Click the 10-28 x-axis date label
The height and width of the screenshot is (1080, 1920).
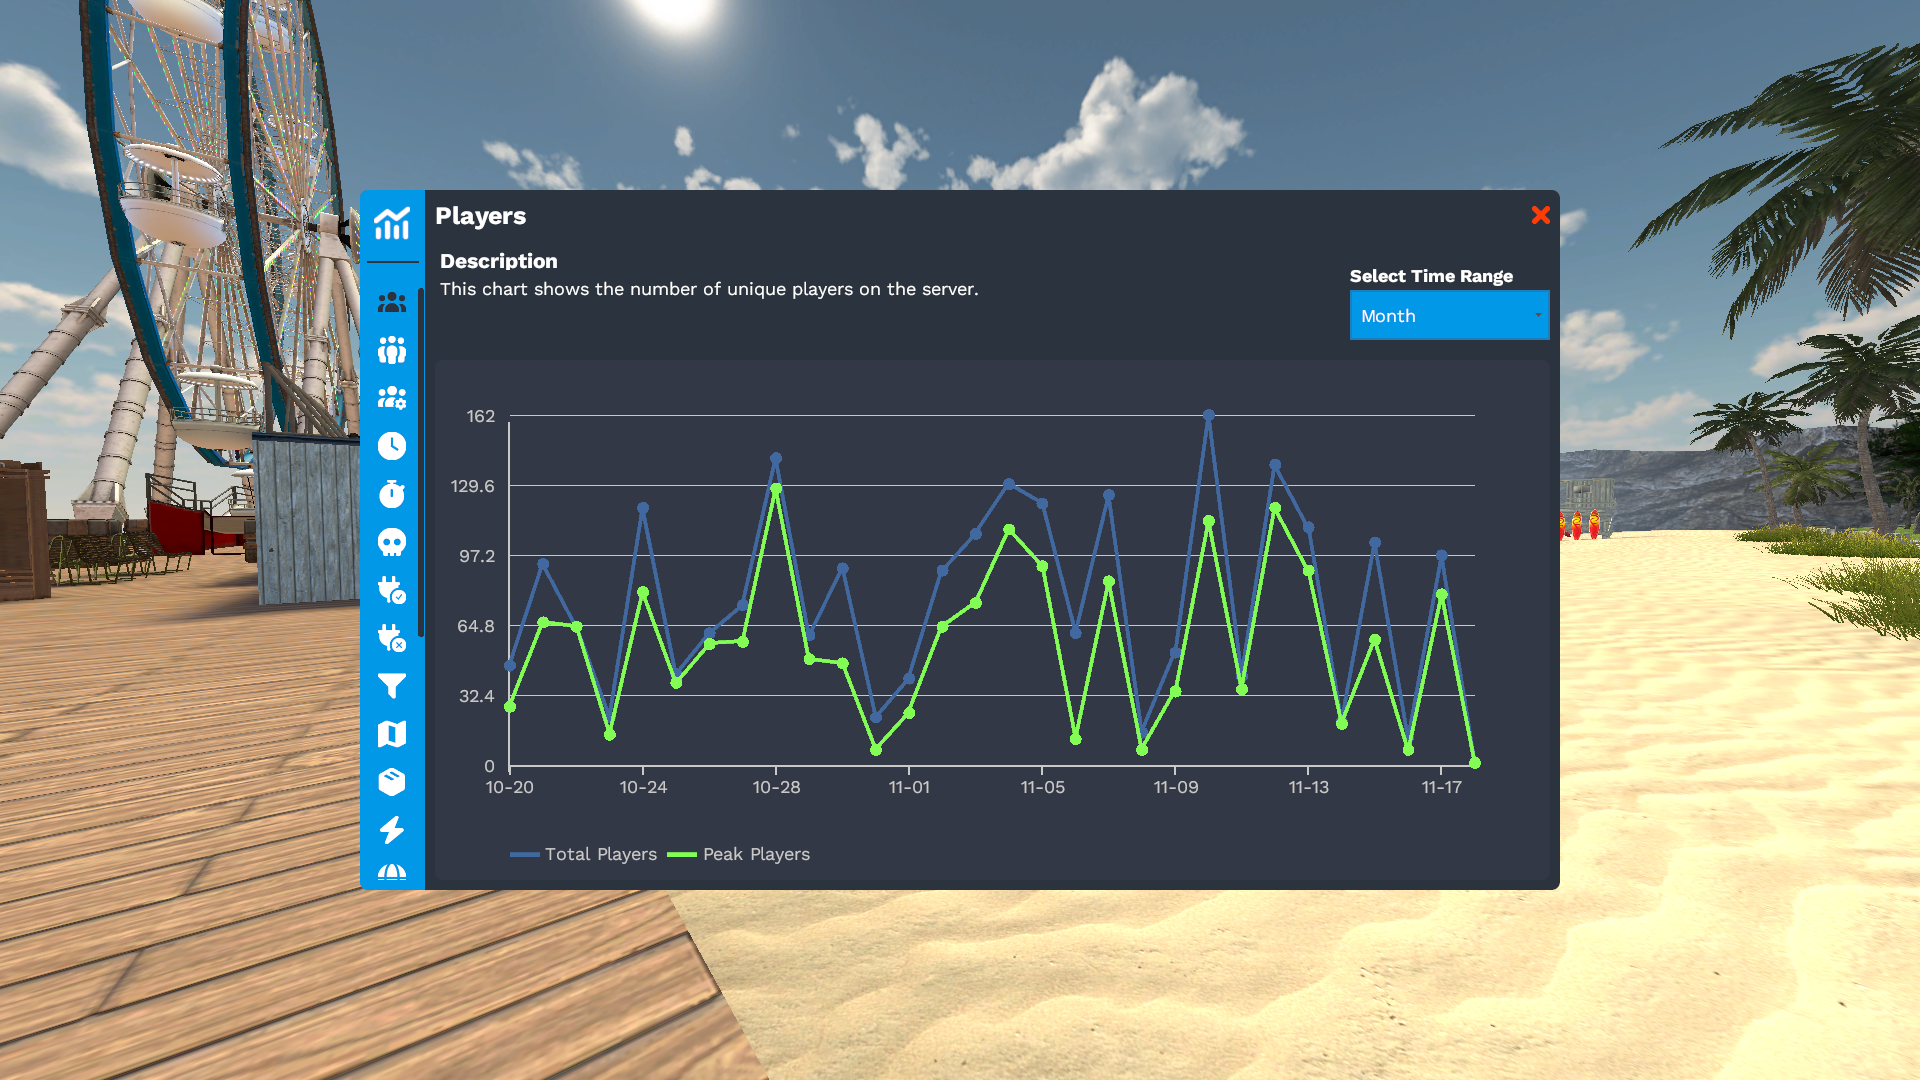coord(776,787)
